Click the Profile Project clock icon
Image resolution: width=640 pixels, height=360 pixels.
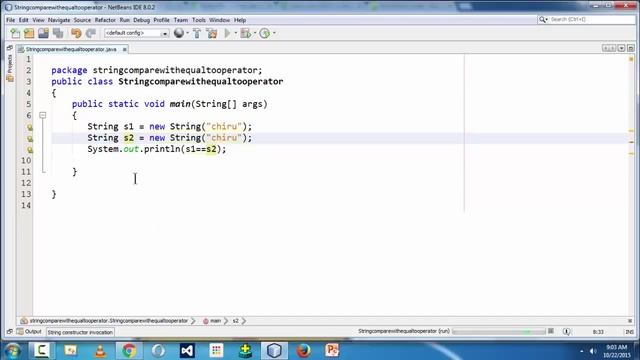click(264, 33)
